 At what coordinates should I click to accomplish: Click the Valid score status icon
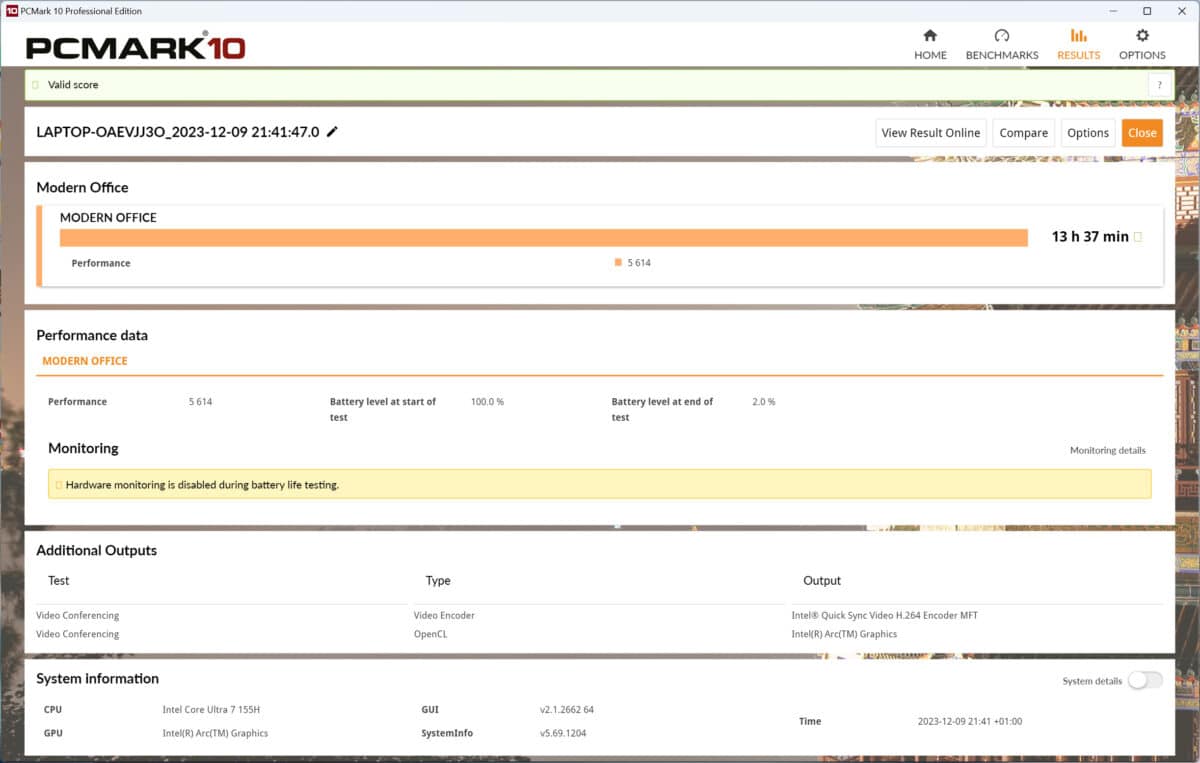pyautogui.click(x=36, y=85)
